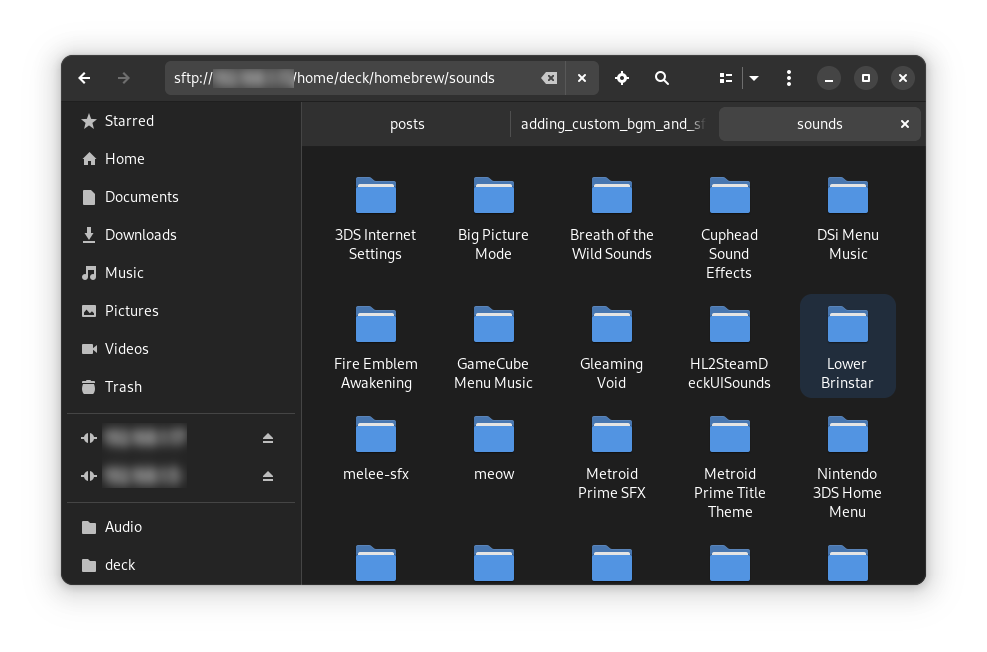The width and height of the screenshot is (987, 652).
Task: Open Videos in the sidebar
Action: click(x=181, y=349)
